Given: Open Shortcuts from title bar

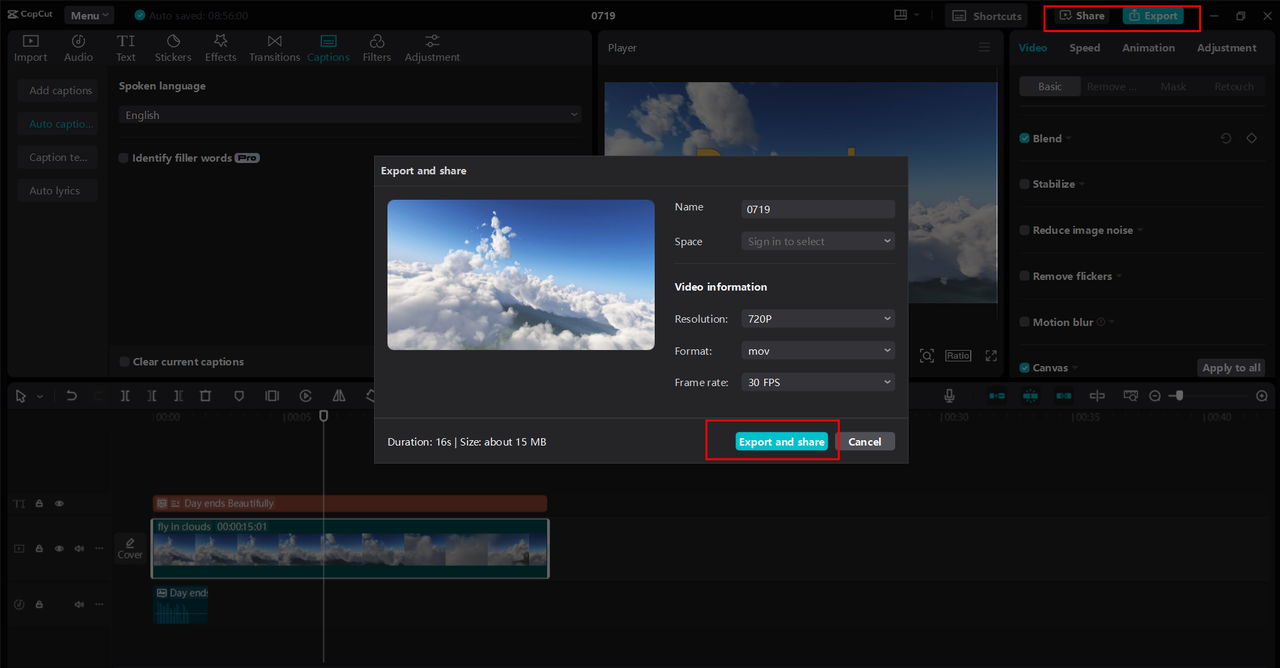Looking at the screenshot, I should click(987, 16).
